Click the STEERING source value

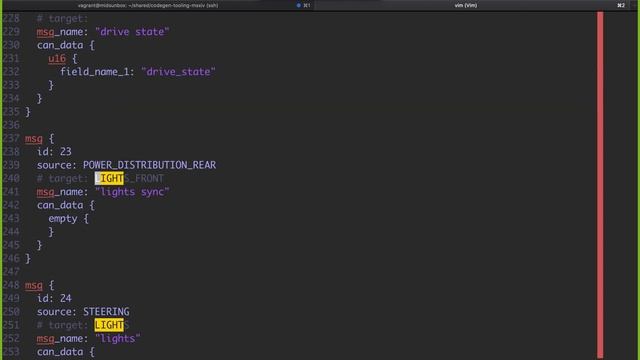click(106, 312)
